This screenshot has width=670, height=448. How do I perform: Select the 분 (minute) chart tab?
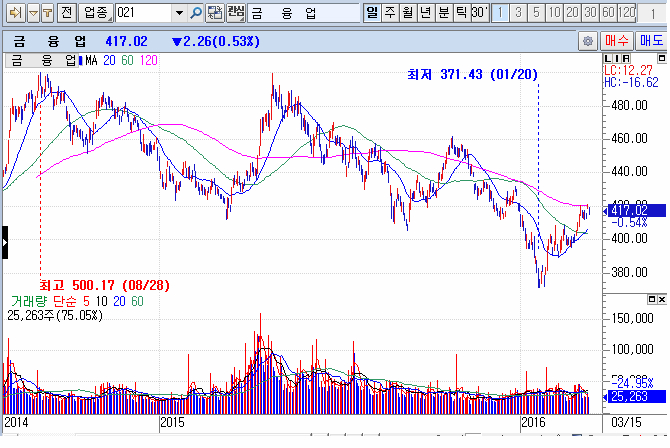442,13
